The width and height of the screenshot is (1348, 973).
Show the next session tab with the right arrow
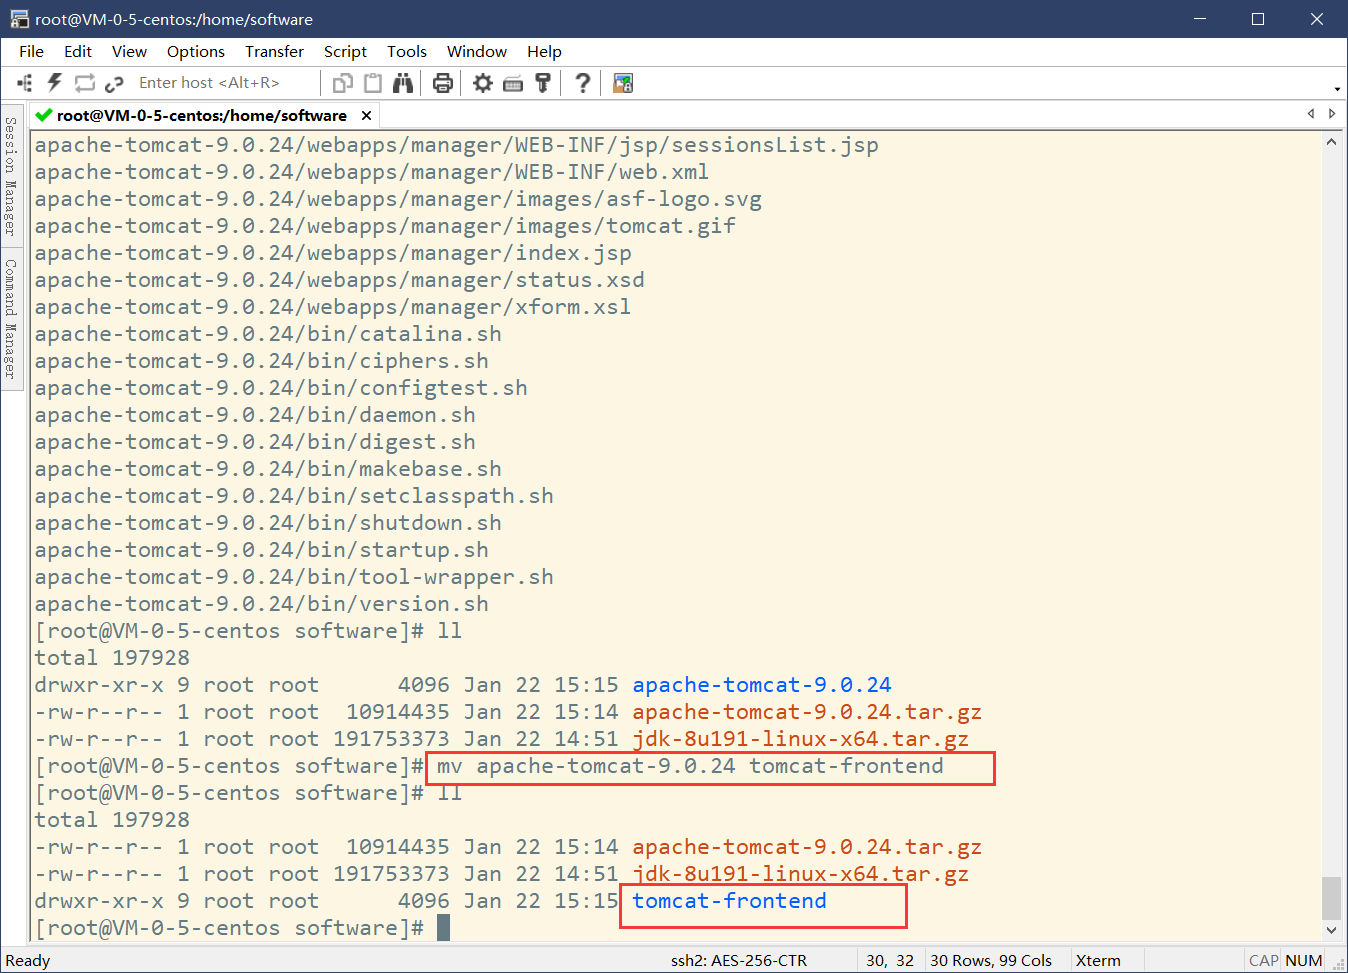(1332, 114)
